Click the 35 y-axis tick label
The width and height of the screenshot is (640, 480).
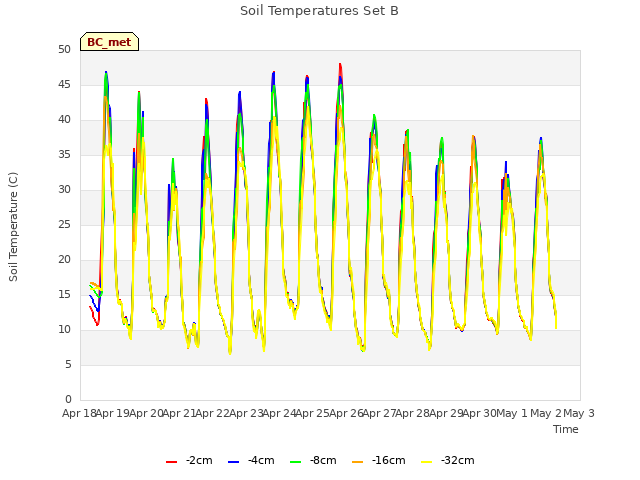tap(64, 155)
